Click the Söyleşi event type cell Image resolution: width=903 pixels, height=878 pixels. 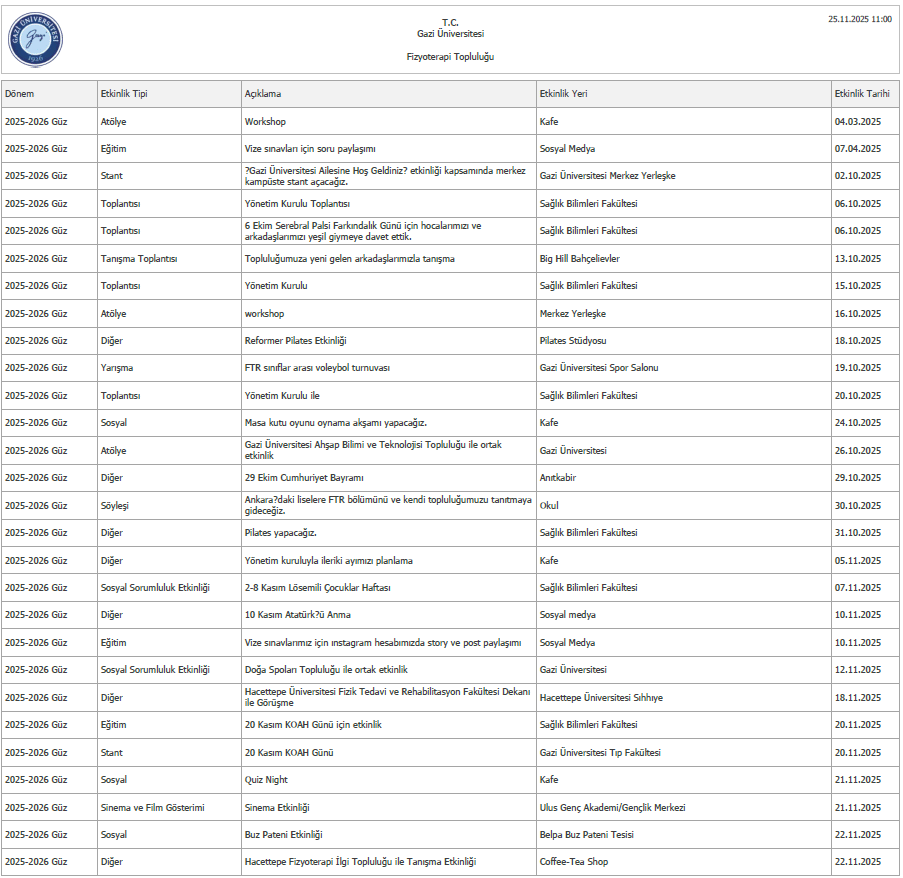(115, 506)
